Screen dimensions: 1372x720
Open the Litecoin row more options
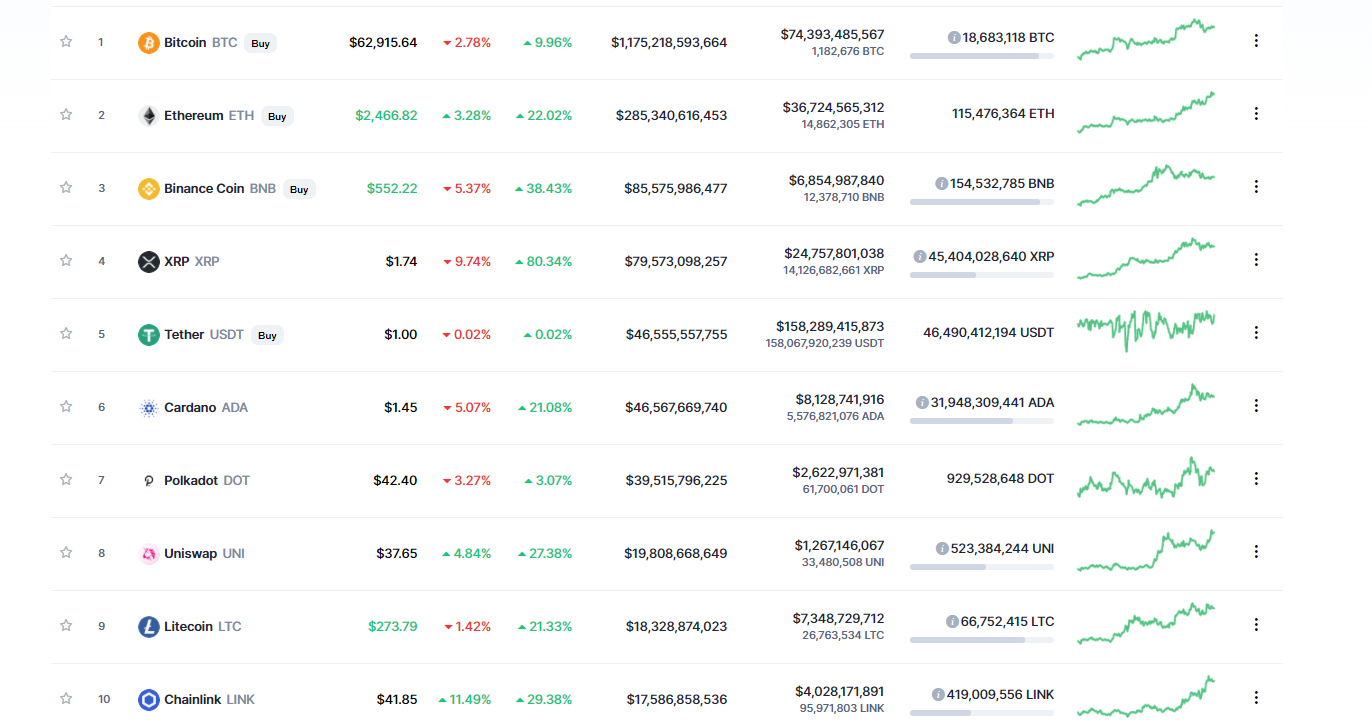pyautogui.click(x=1256, y=625)
